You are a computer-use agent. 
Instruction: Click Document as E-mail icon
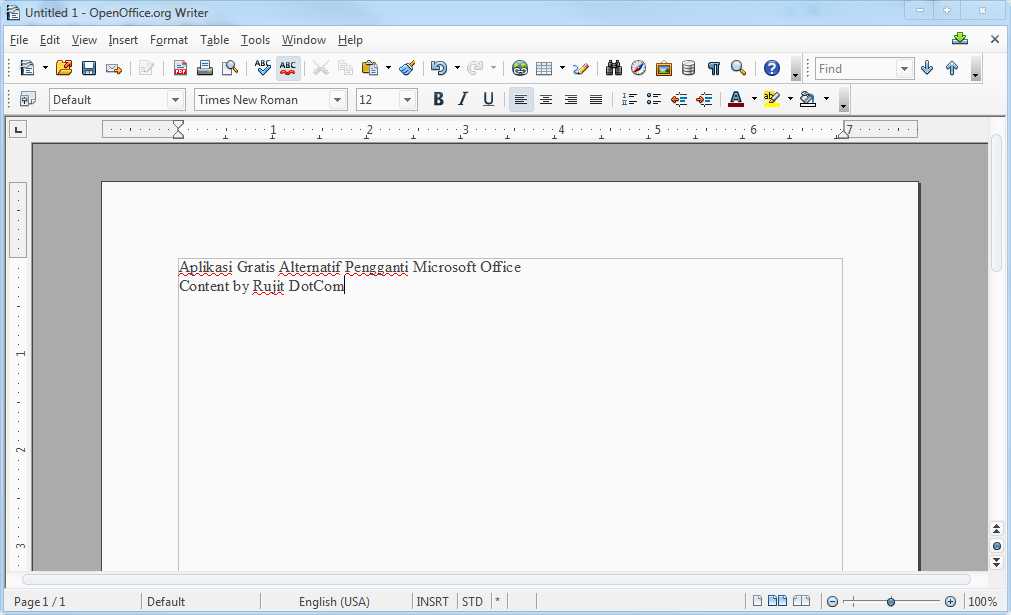[114, 68]
